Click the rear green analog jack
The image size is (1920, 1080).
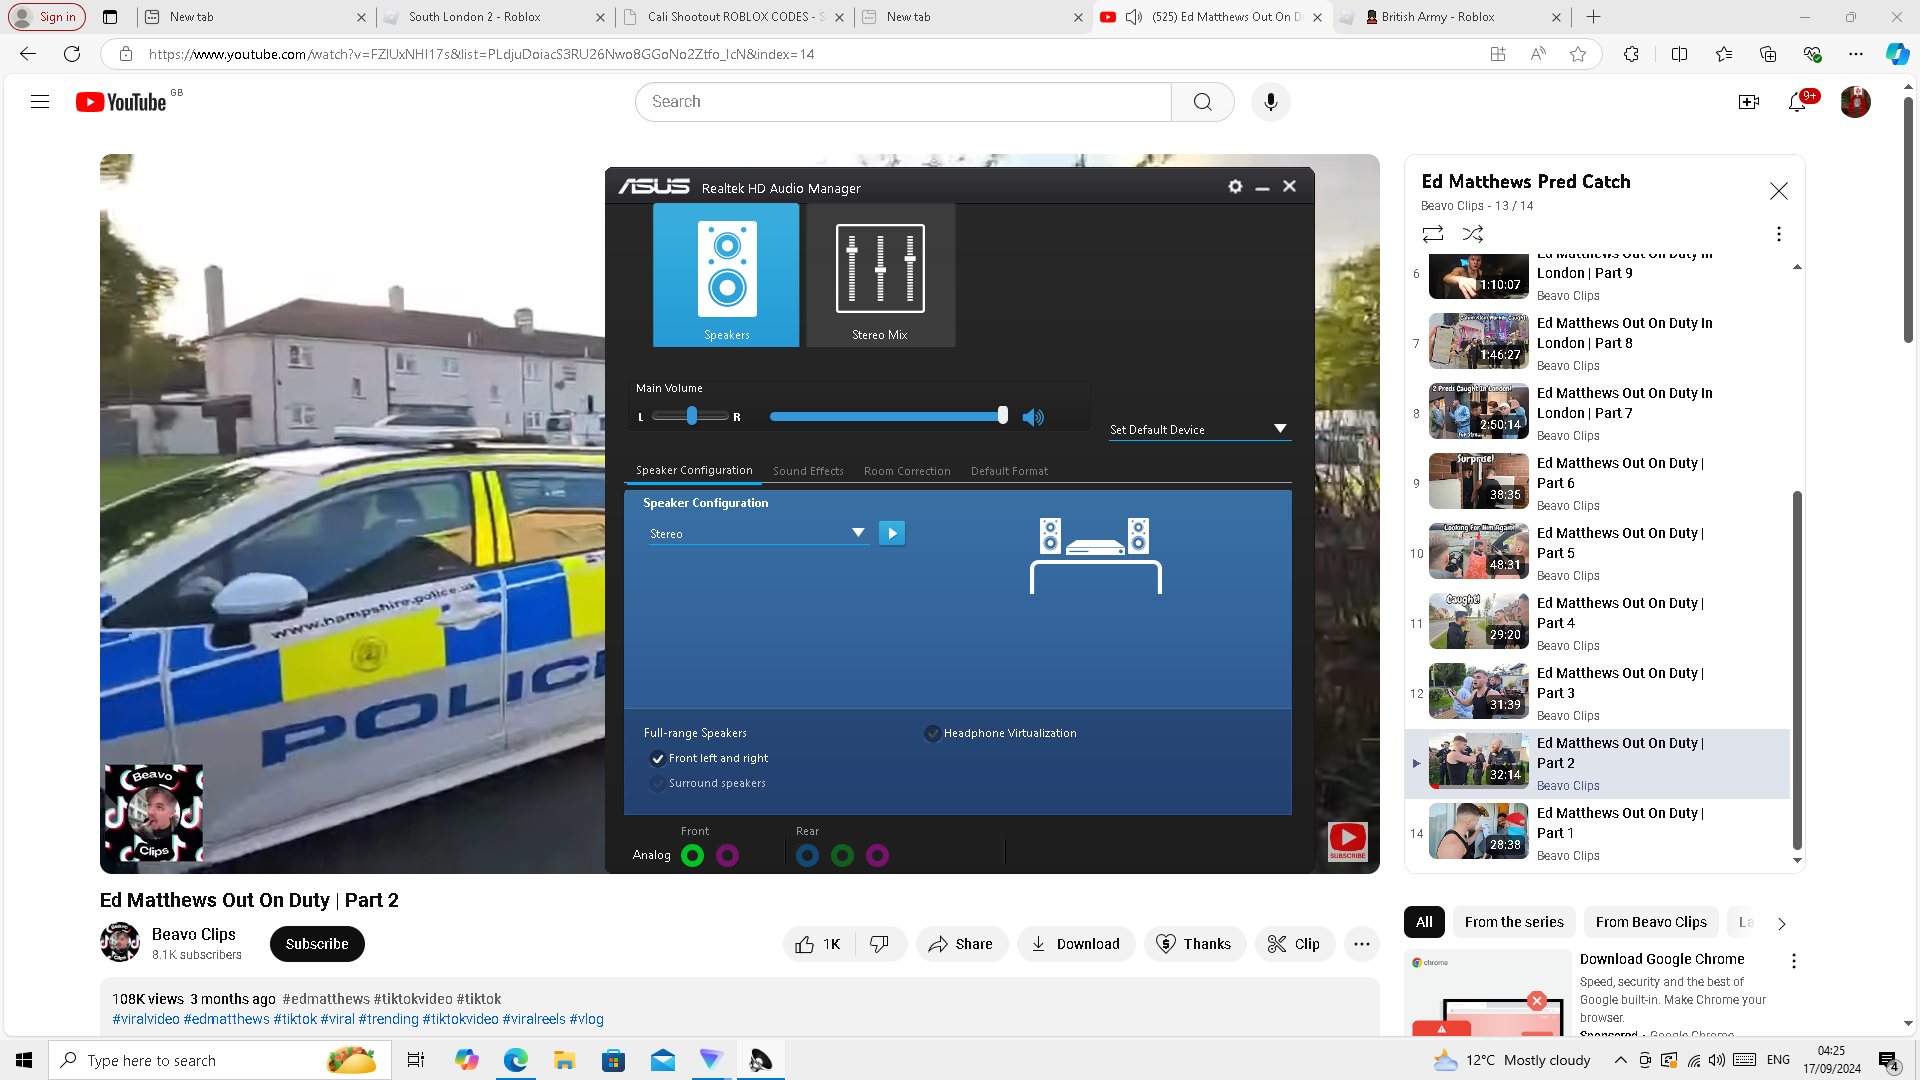click(x=842, y=855)
